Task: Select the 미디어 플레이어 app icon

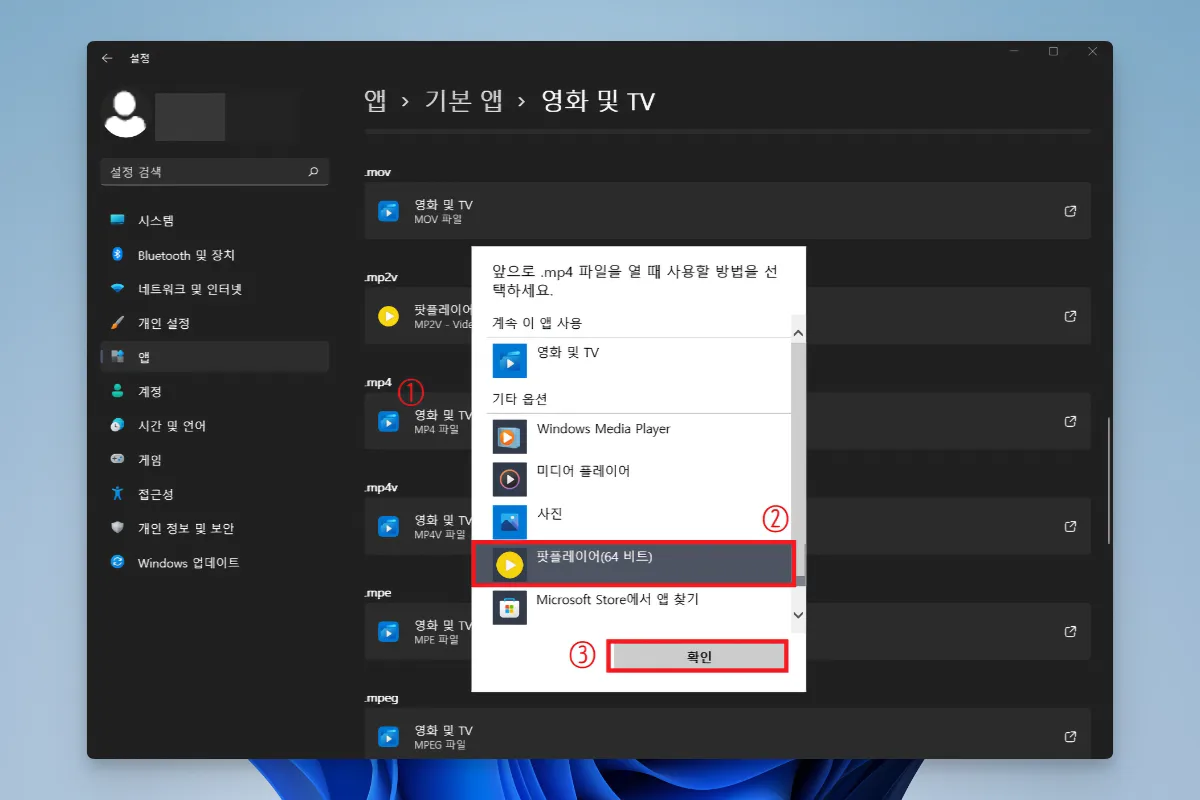Action: [510, 479]
